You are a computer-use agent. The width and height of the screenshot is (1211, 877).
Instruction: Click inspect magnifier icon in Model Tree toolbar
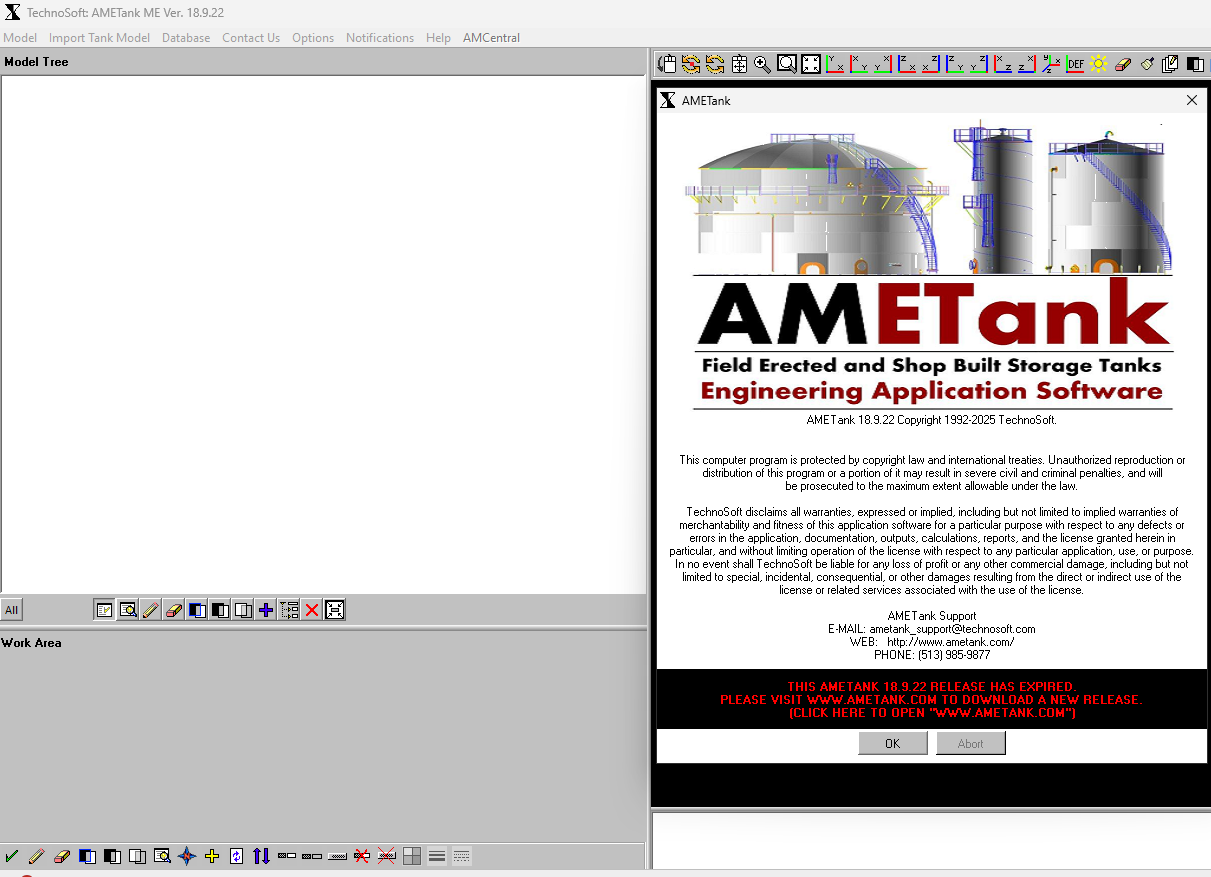(x=128, y=610)
